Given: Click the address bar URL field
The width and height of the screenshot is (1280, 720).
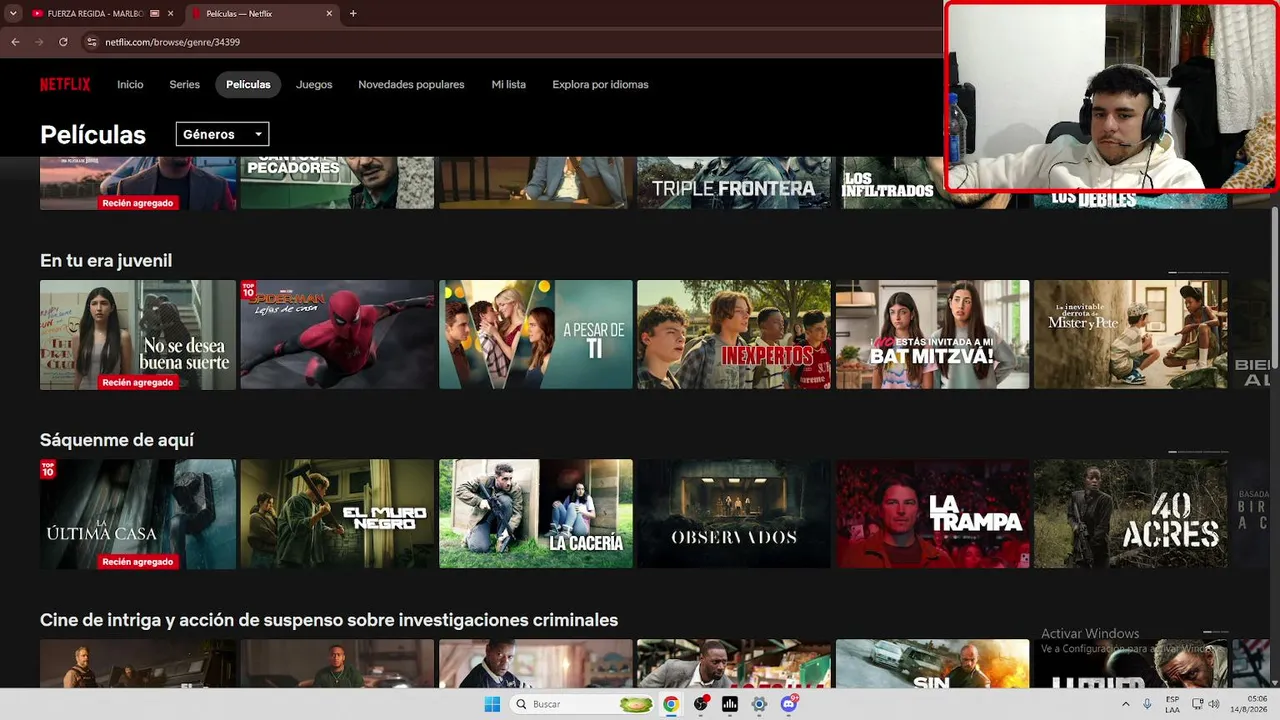Looking at the screenshot, I should pos(510,42).
